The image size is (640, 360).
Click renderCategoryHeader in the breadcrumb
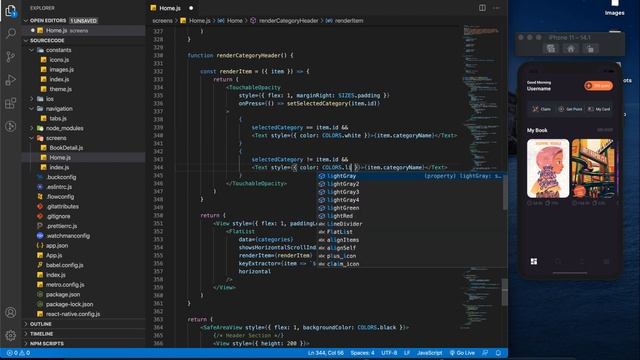coord(289,20)
